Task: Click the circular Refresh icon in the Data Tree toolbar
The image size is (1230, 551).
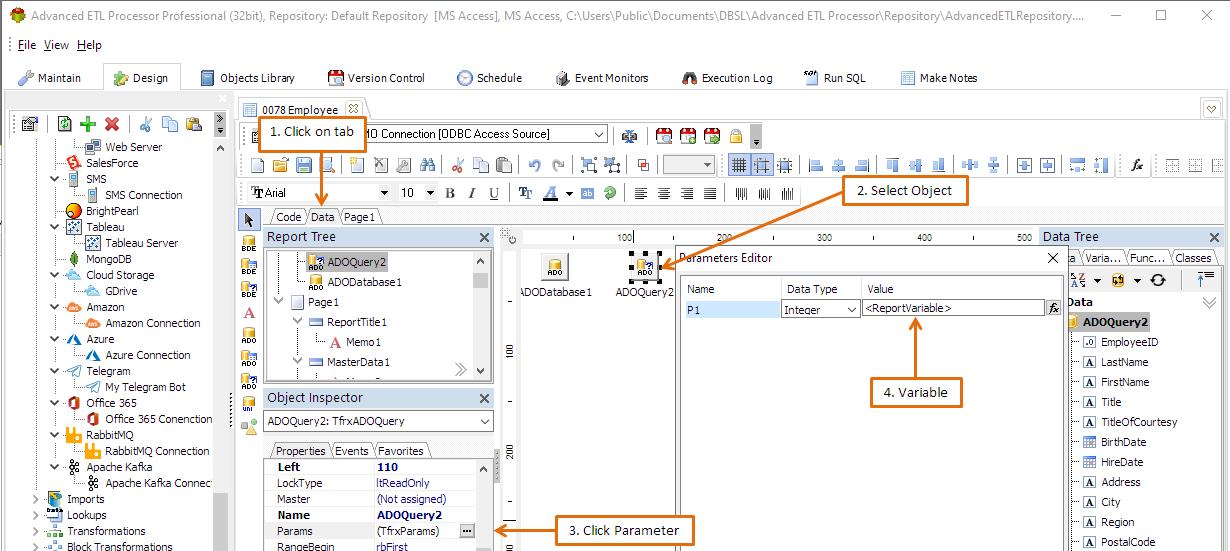Action: 1159,281
